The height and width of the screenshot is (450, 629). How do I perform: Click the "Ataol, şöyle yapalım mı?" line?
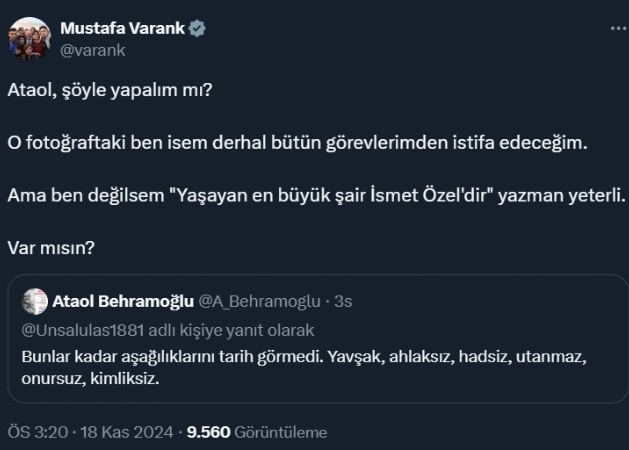point(110,90)
